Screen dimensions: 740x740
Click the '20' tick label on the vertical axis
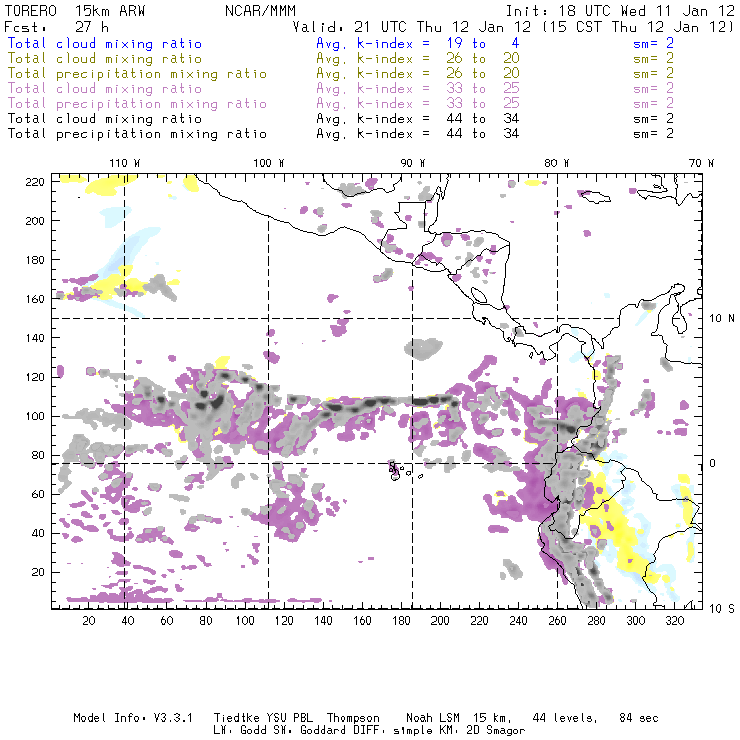pyautogui.click(x=38, y=572)
